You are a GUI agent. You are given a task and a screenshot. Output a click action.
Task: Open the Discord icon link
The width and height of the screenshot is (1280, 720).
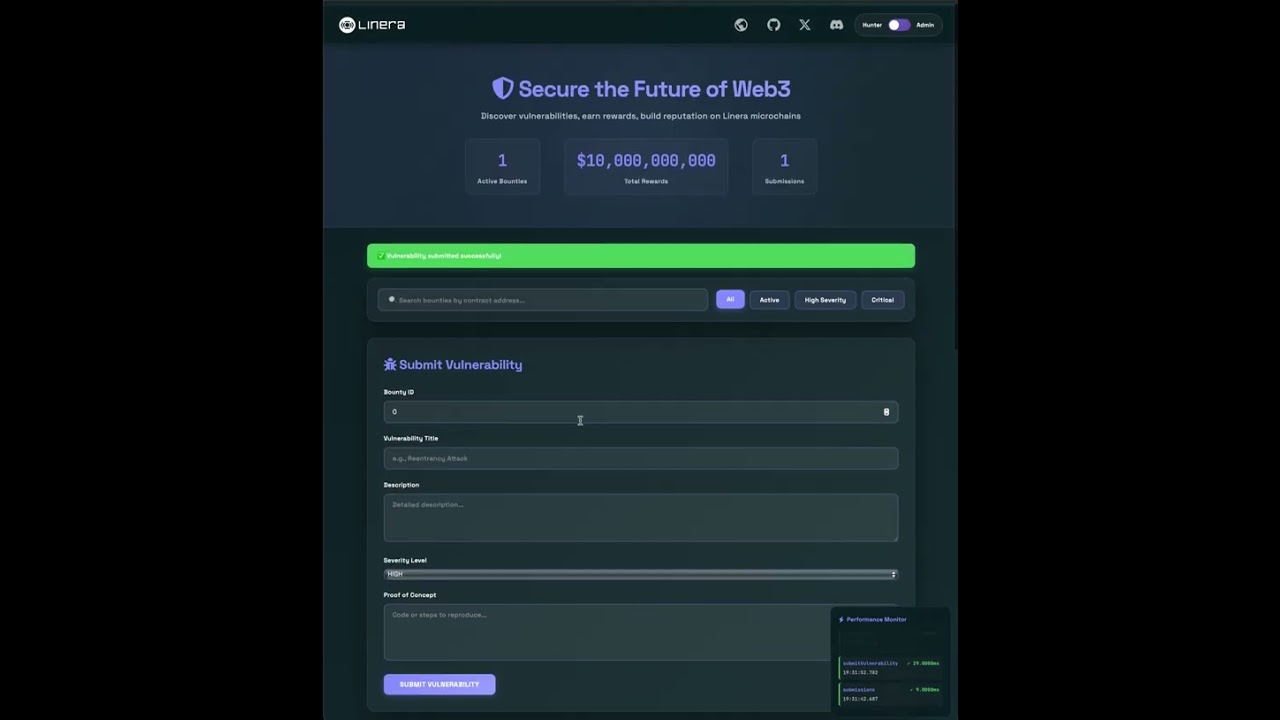click(x=836, y=25)
